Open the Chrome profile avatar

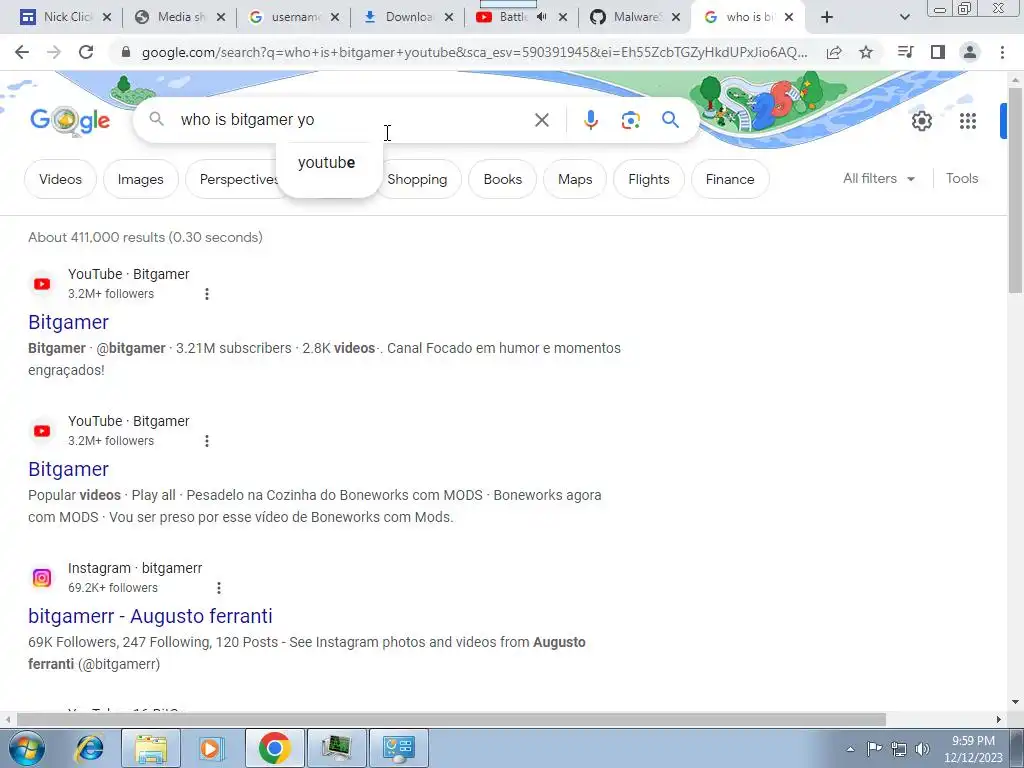click(970, 52)
